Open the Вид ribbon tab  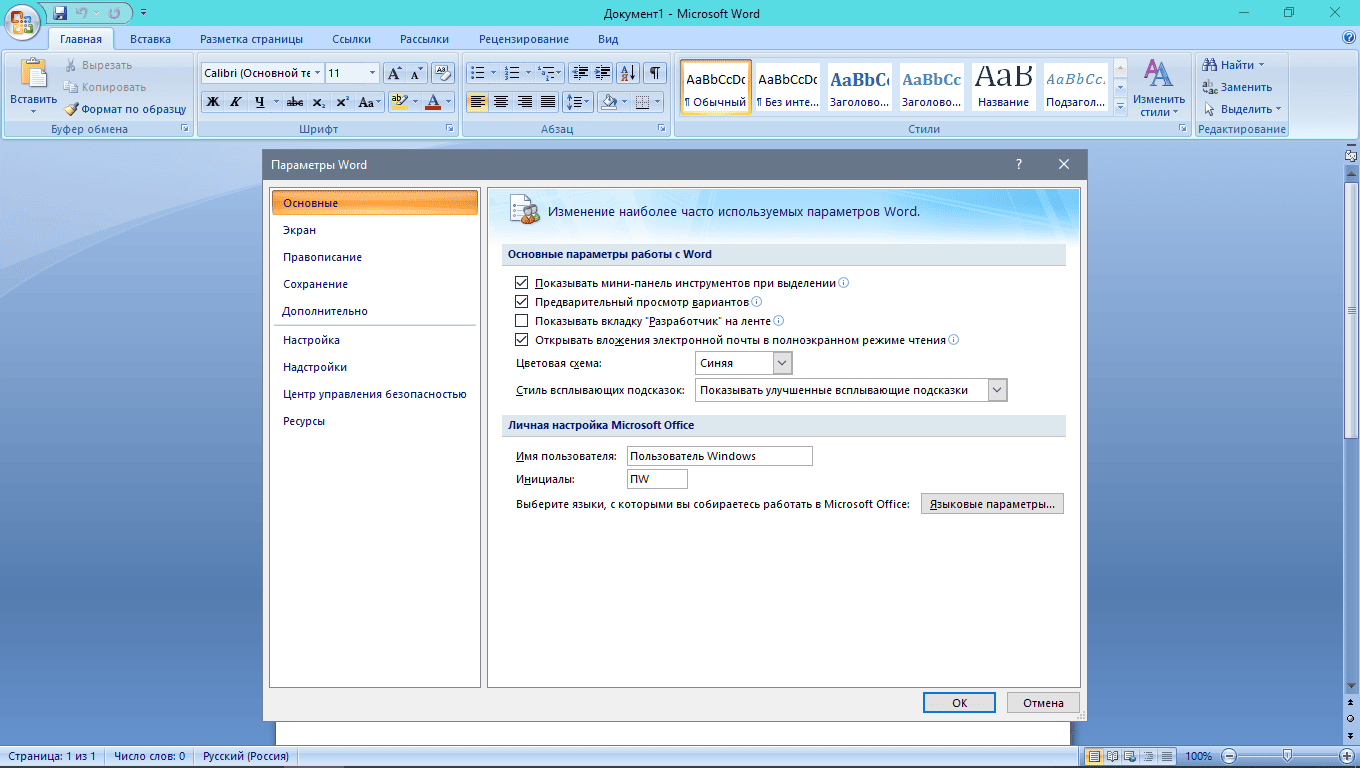point(608,39)
